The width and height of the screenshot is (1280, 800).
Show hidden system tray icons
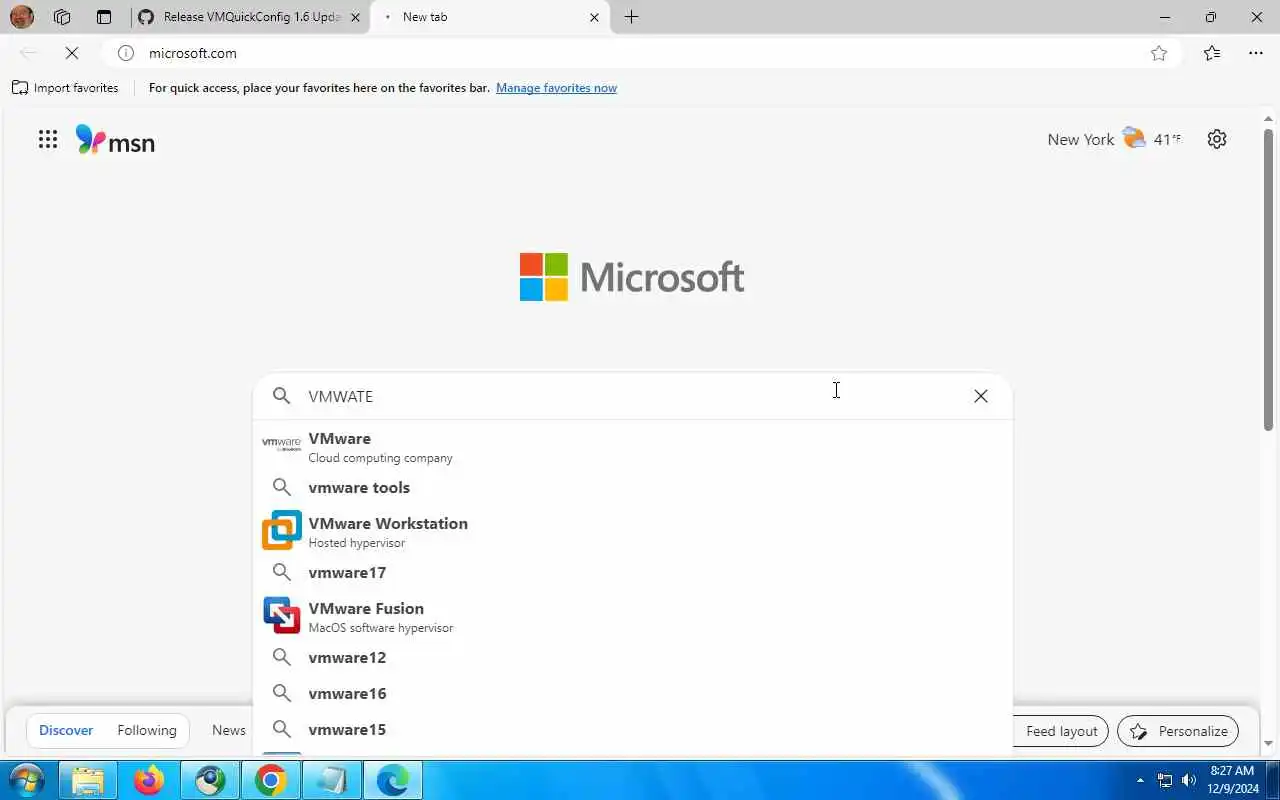pyautogui.click(x=1140, y=780)
